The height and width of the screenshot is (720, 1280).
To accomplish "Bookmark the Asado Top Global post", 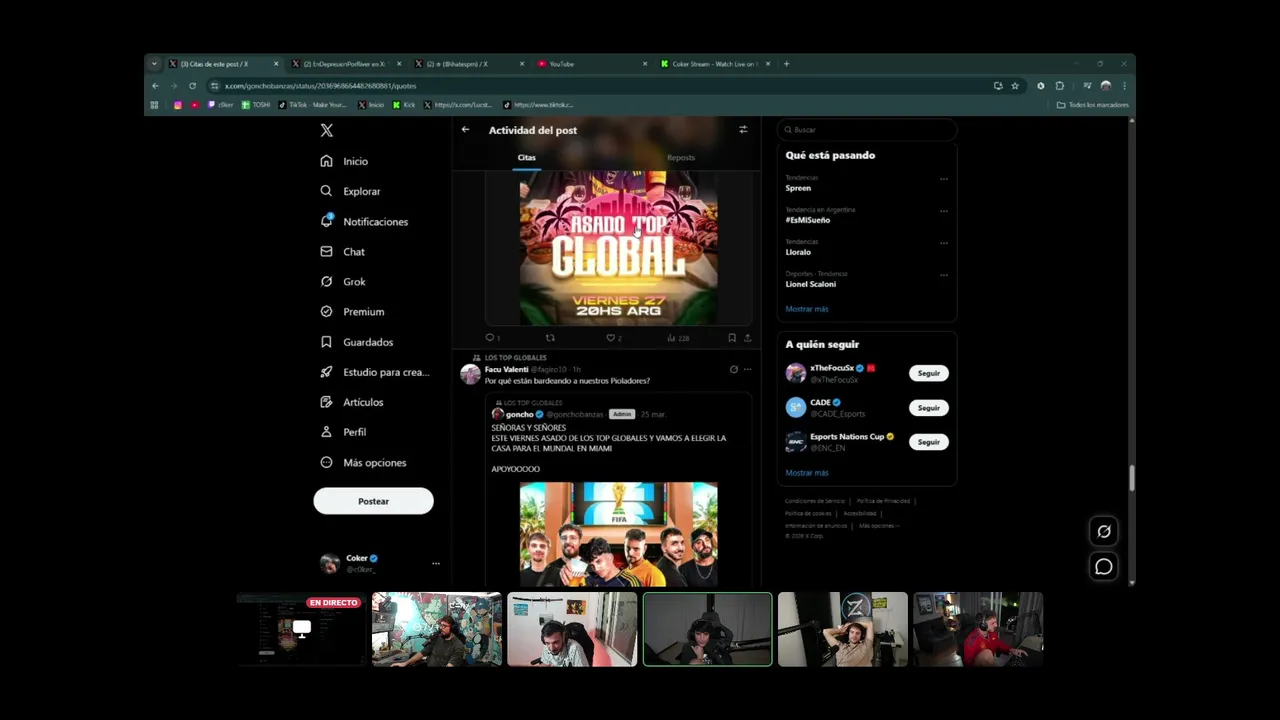I will 732,338.
